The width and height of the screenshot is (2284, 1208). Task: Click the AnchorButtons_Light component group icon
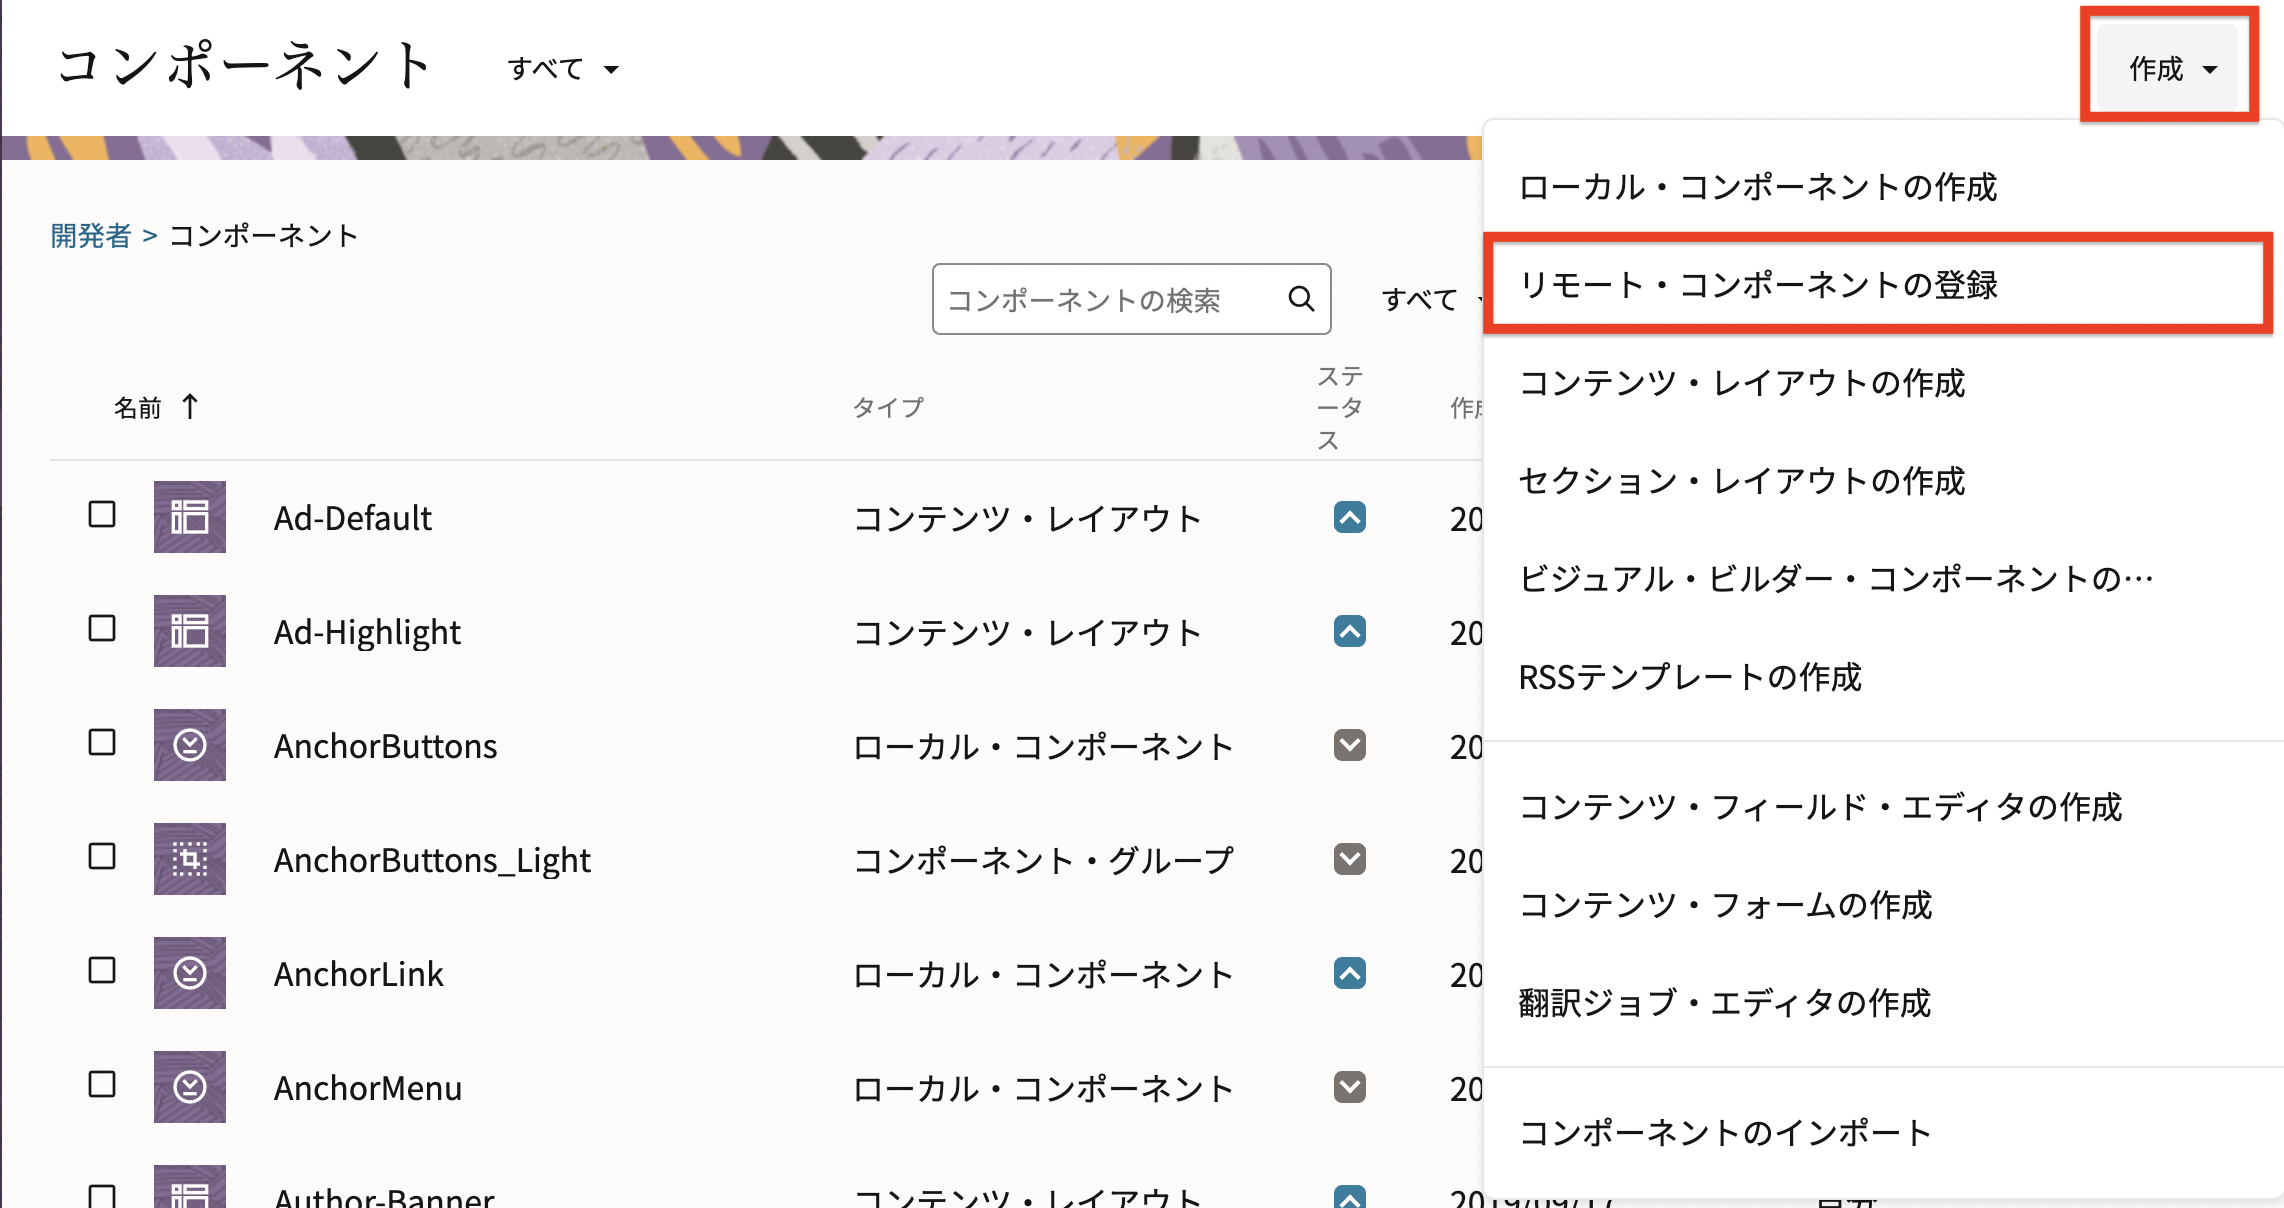pos(189,859)
